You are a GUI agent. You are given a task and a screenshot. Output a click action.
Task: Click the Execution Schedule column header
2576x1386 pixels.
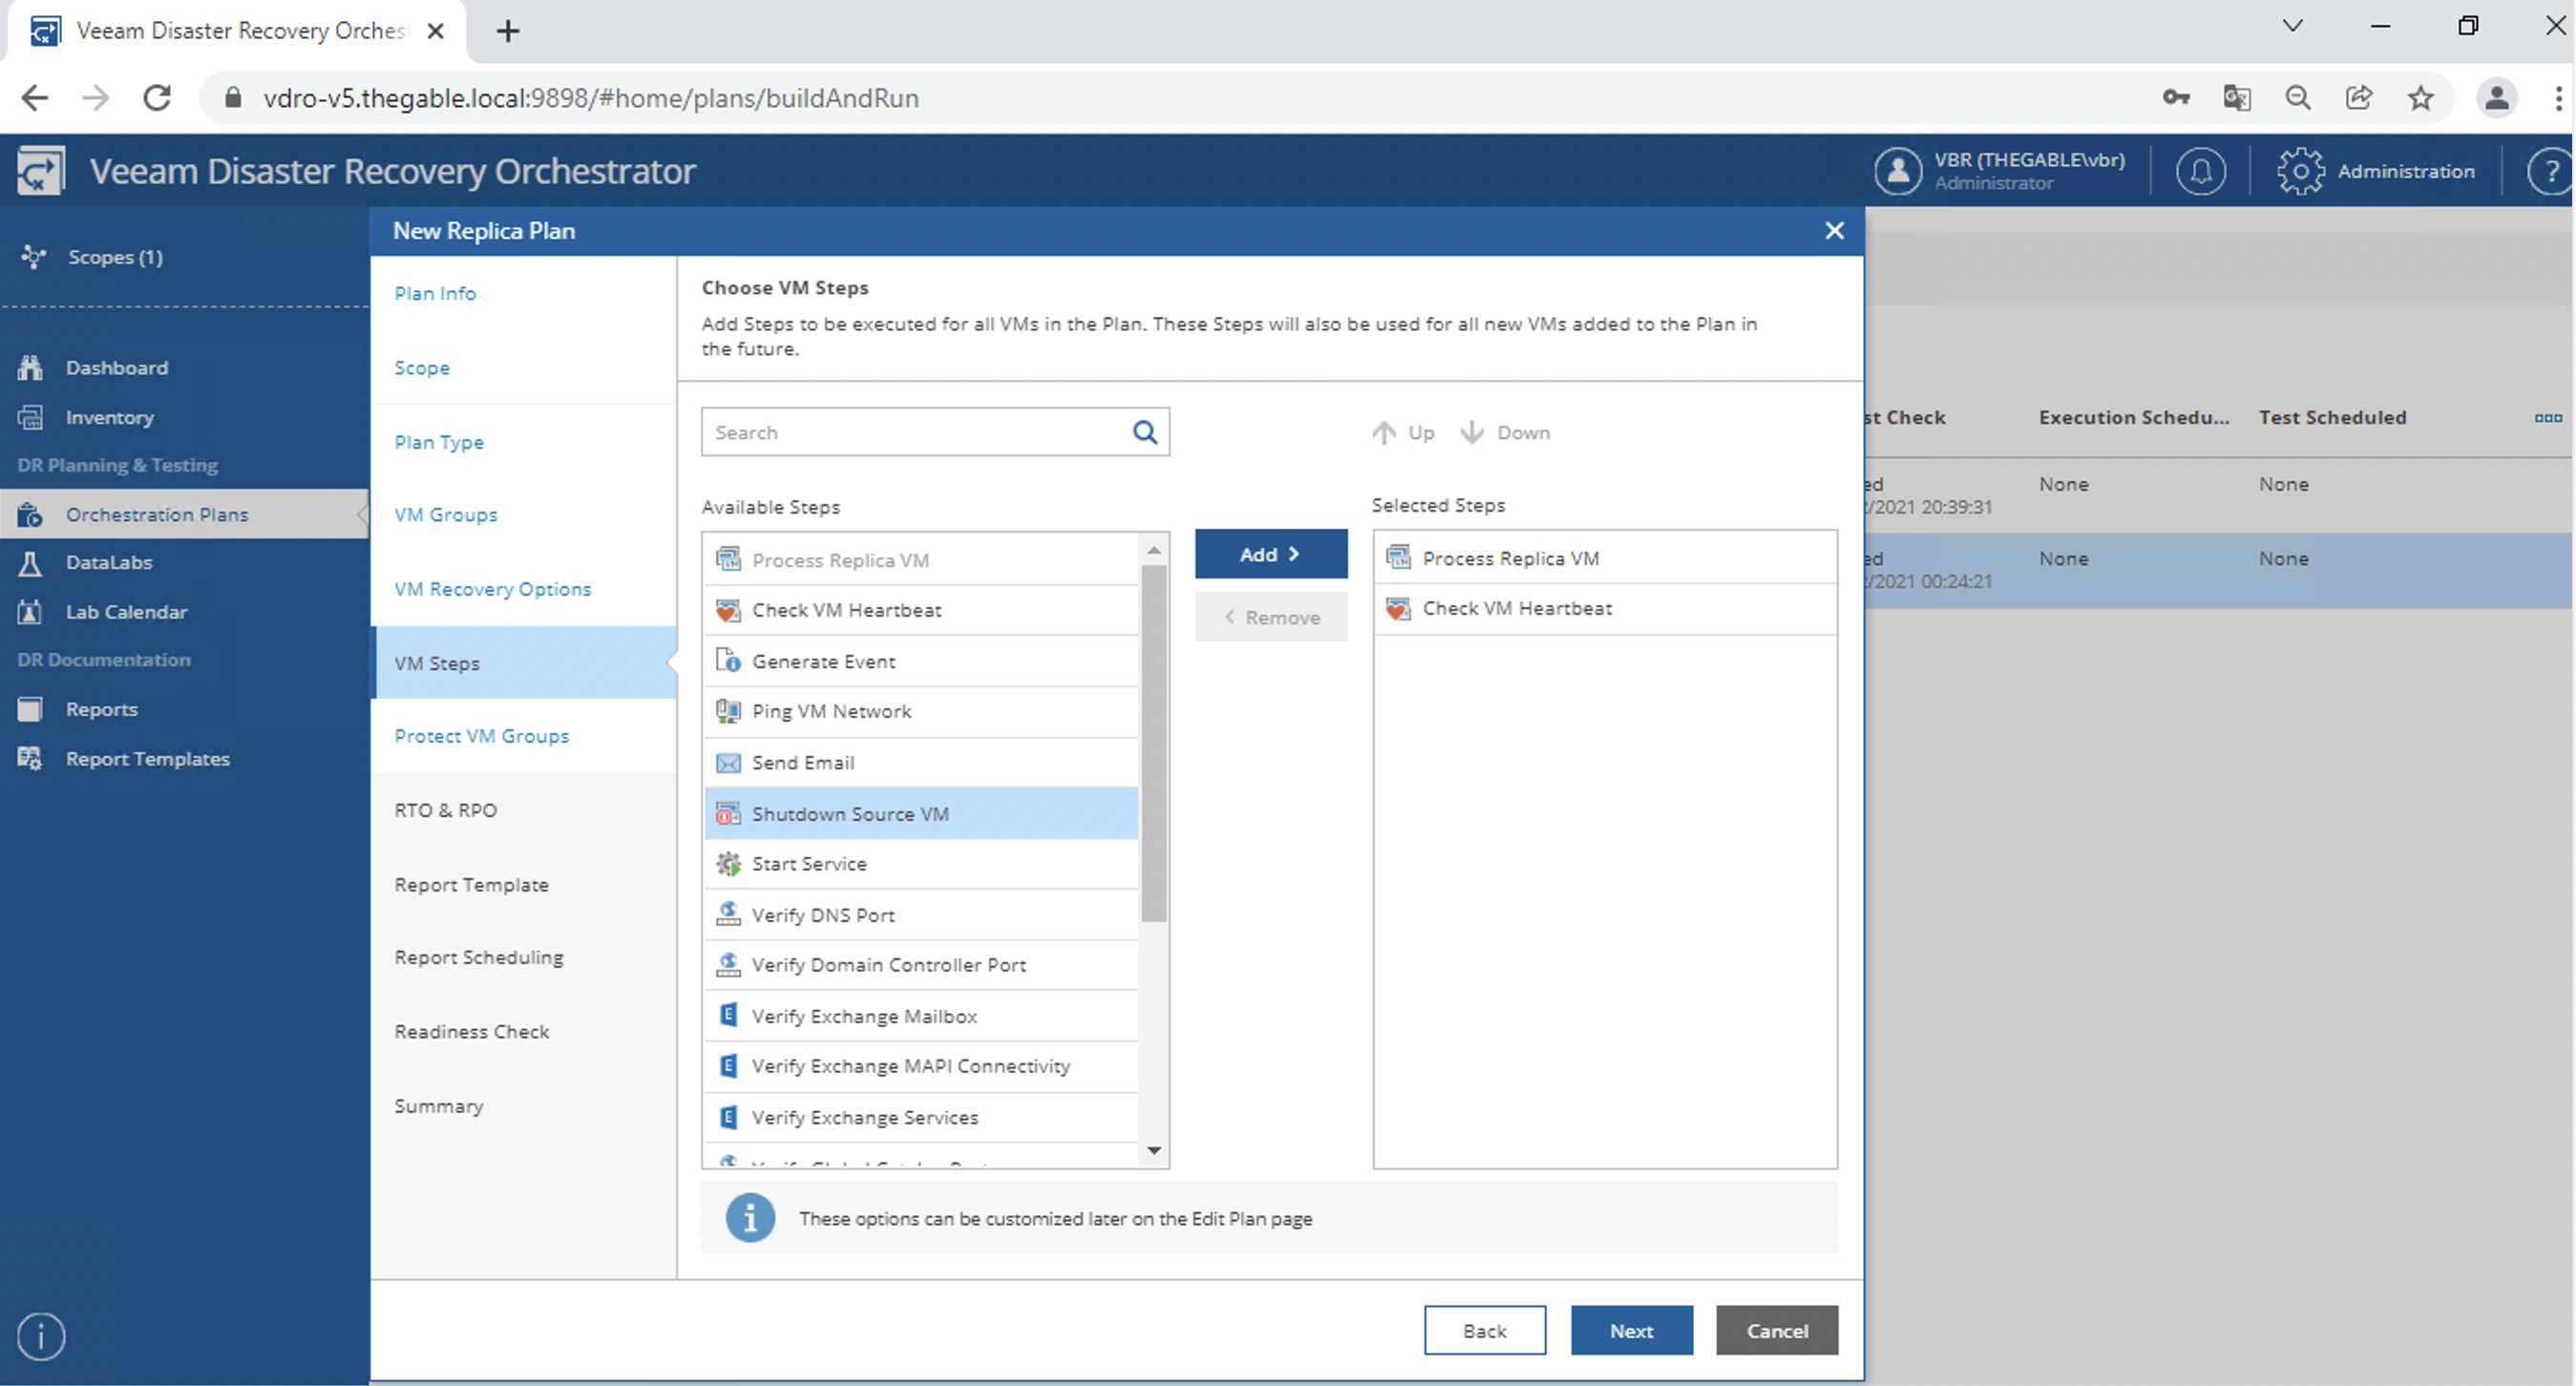point(2134,417)
